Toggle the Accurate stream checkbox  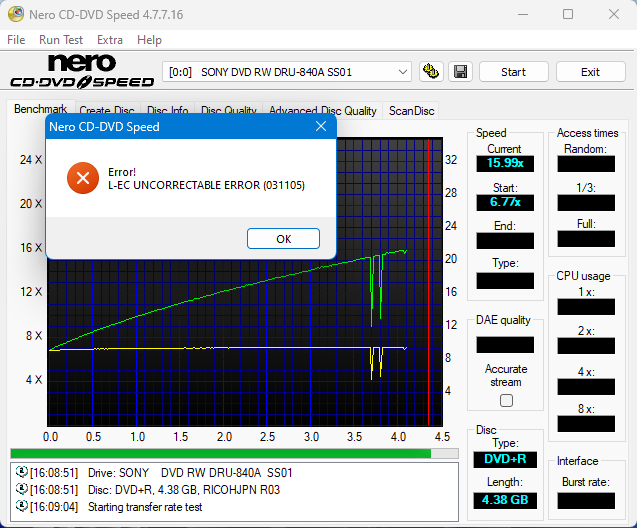506,400
